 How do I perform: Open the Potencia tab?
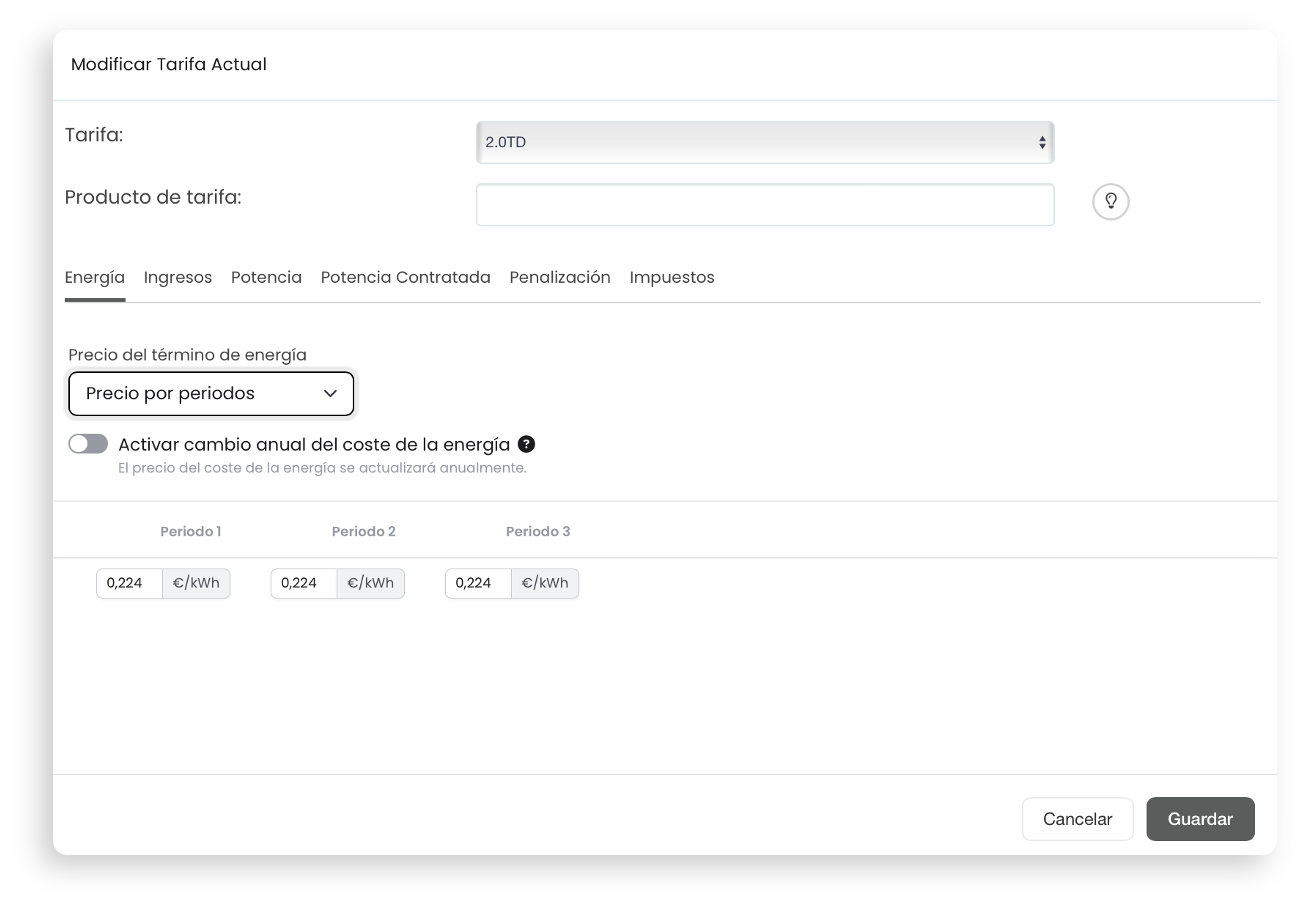(x=266, y=277)
